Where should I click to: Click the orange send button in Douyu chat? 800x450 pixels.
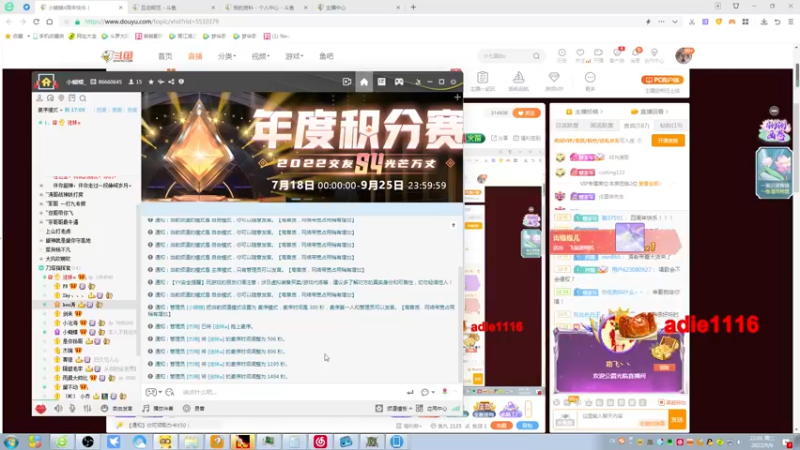point(677,419)
